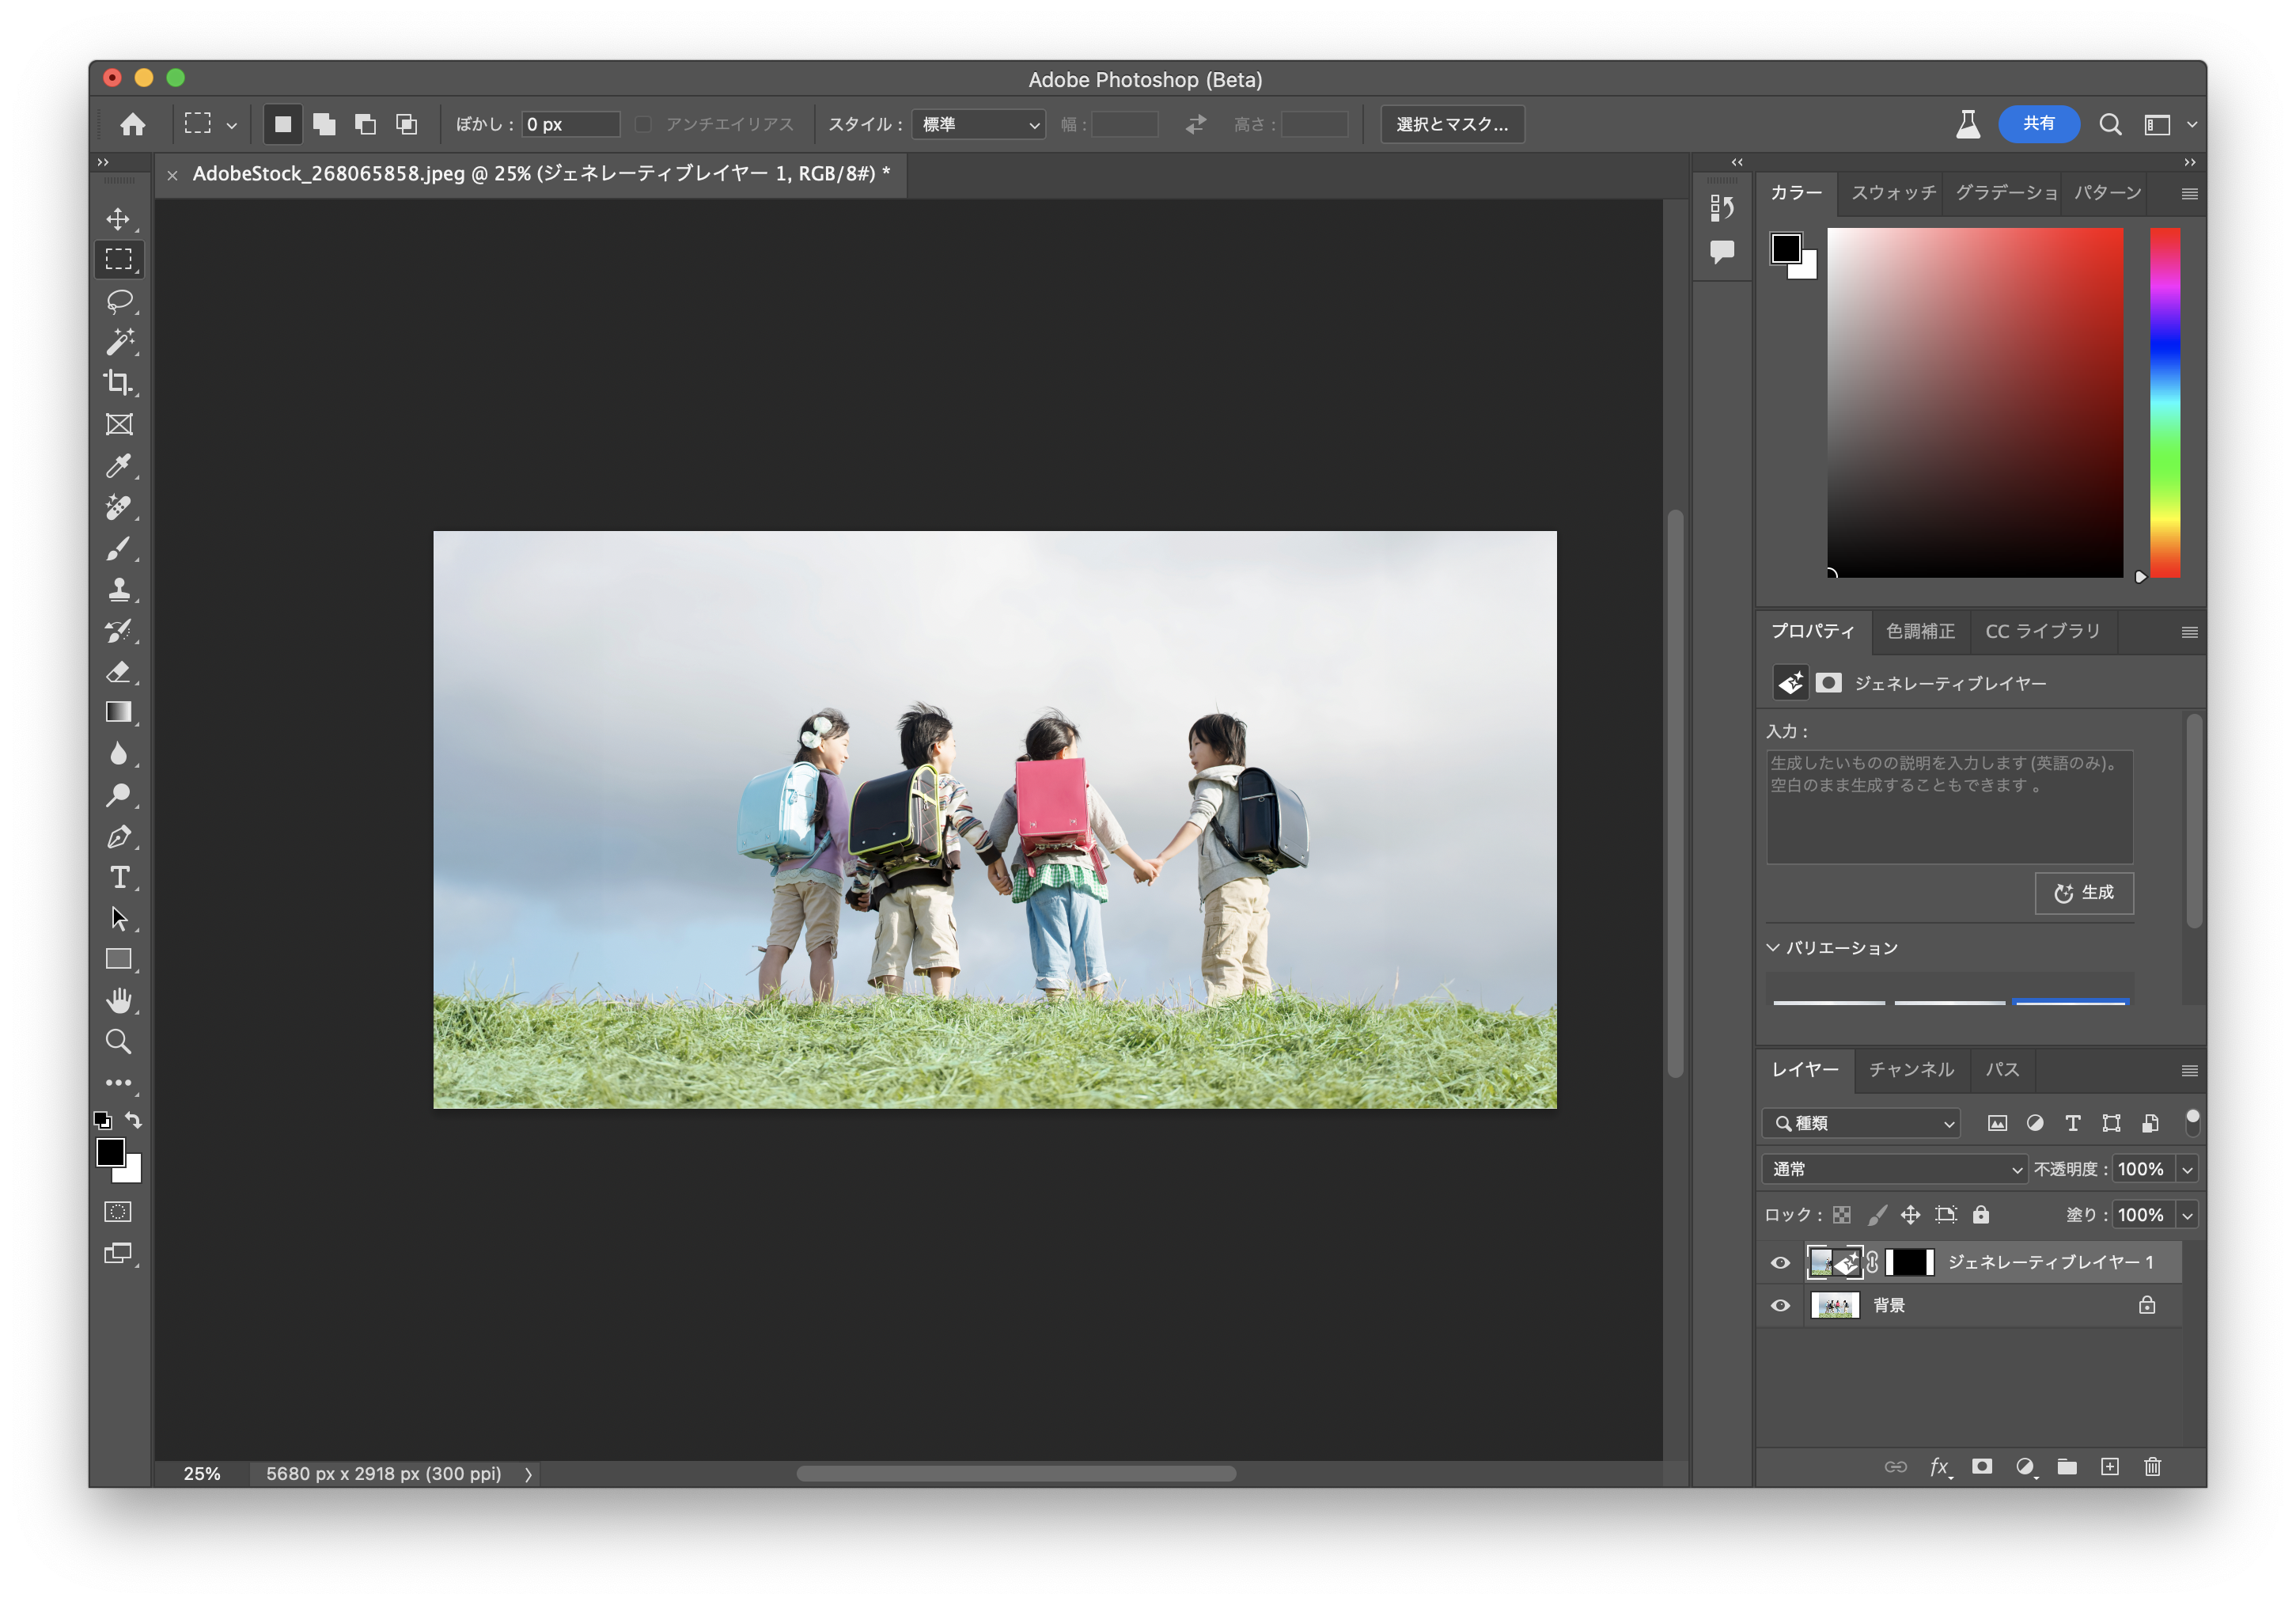The image size is (2296, 1605).
Task: Choose the add to selection mode
Action: click(x=324, y=124)
